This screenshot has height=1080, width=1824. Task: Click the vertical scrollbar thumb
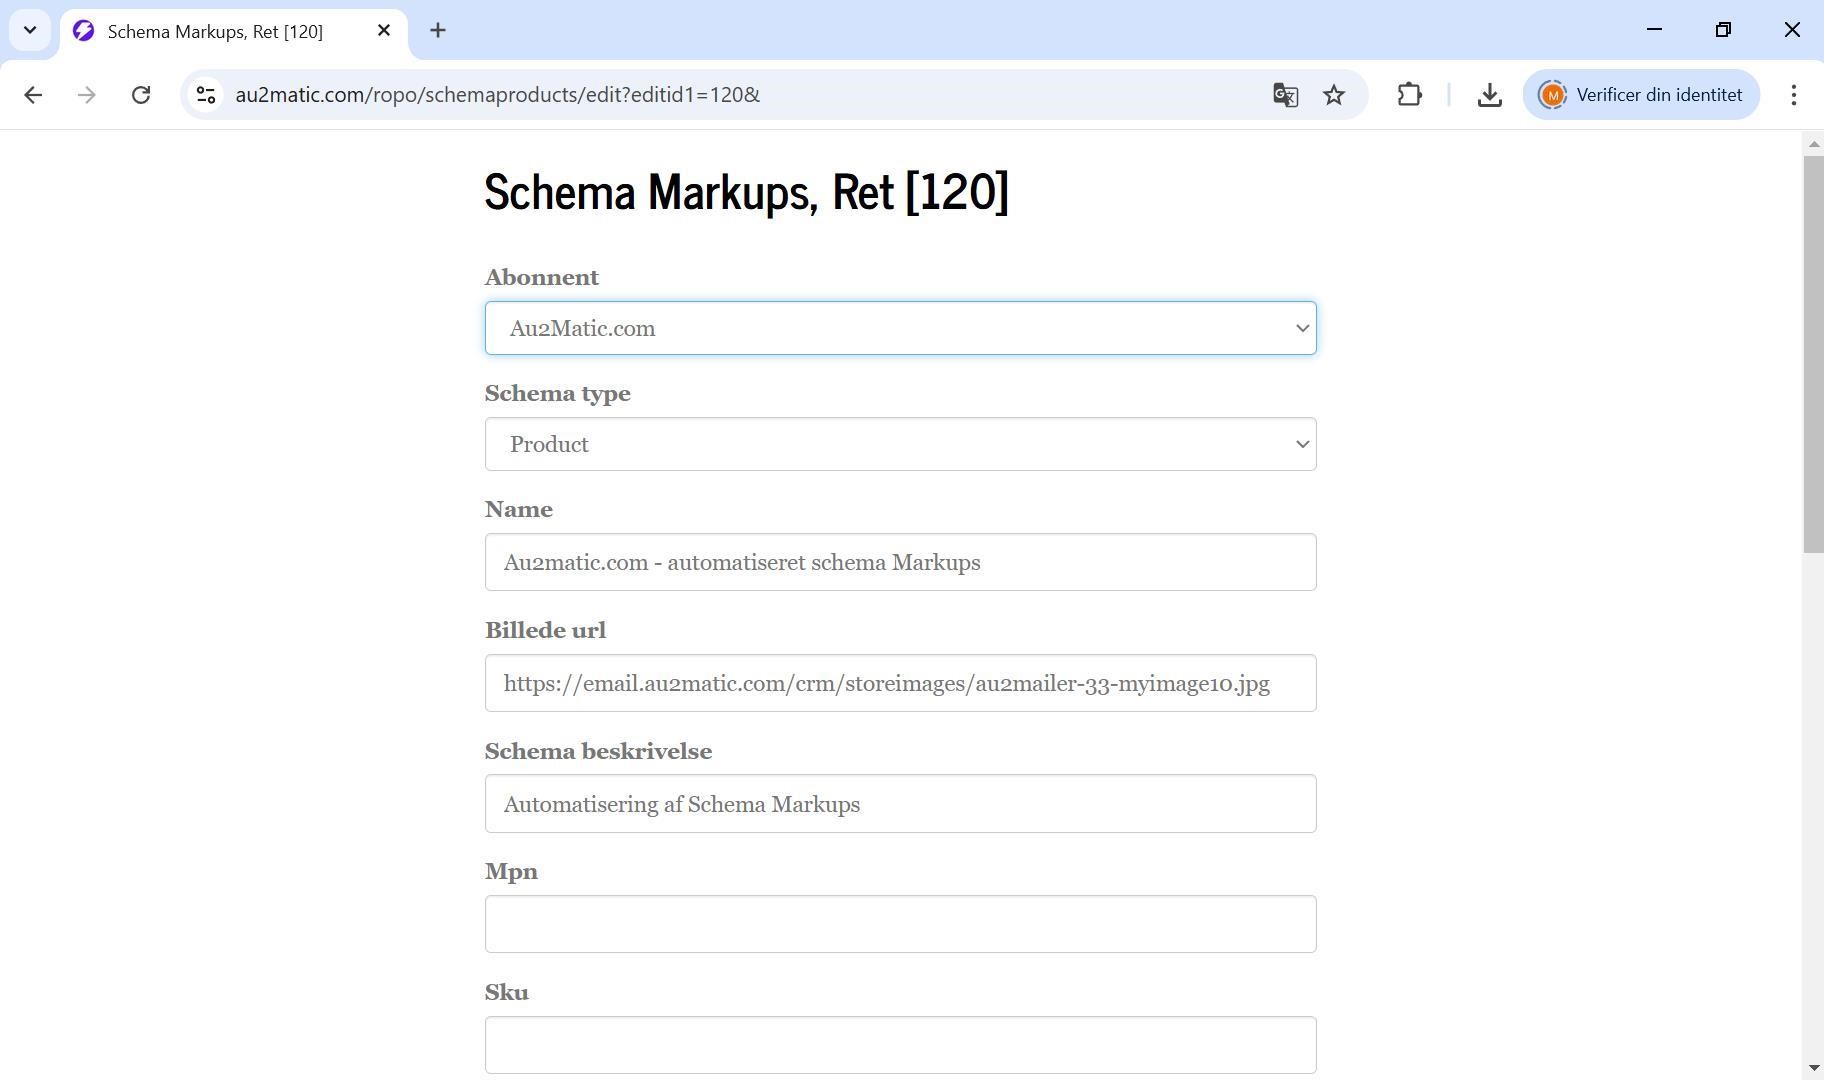pos(1813,353)
